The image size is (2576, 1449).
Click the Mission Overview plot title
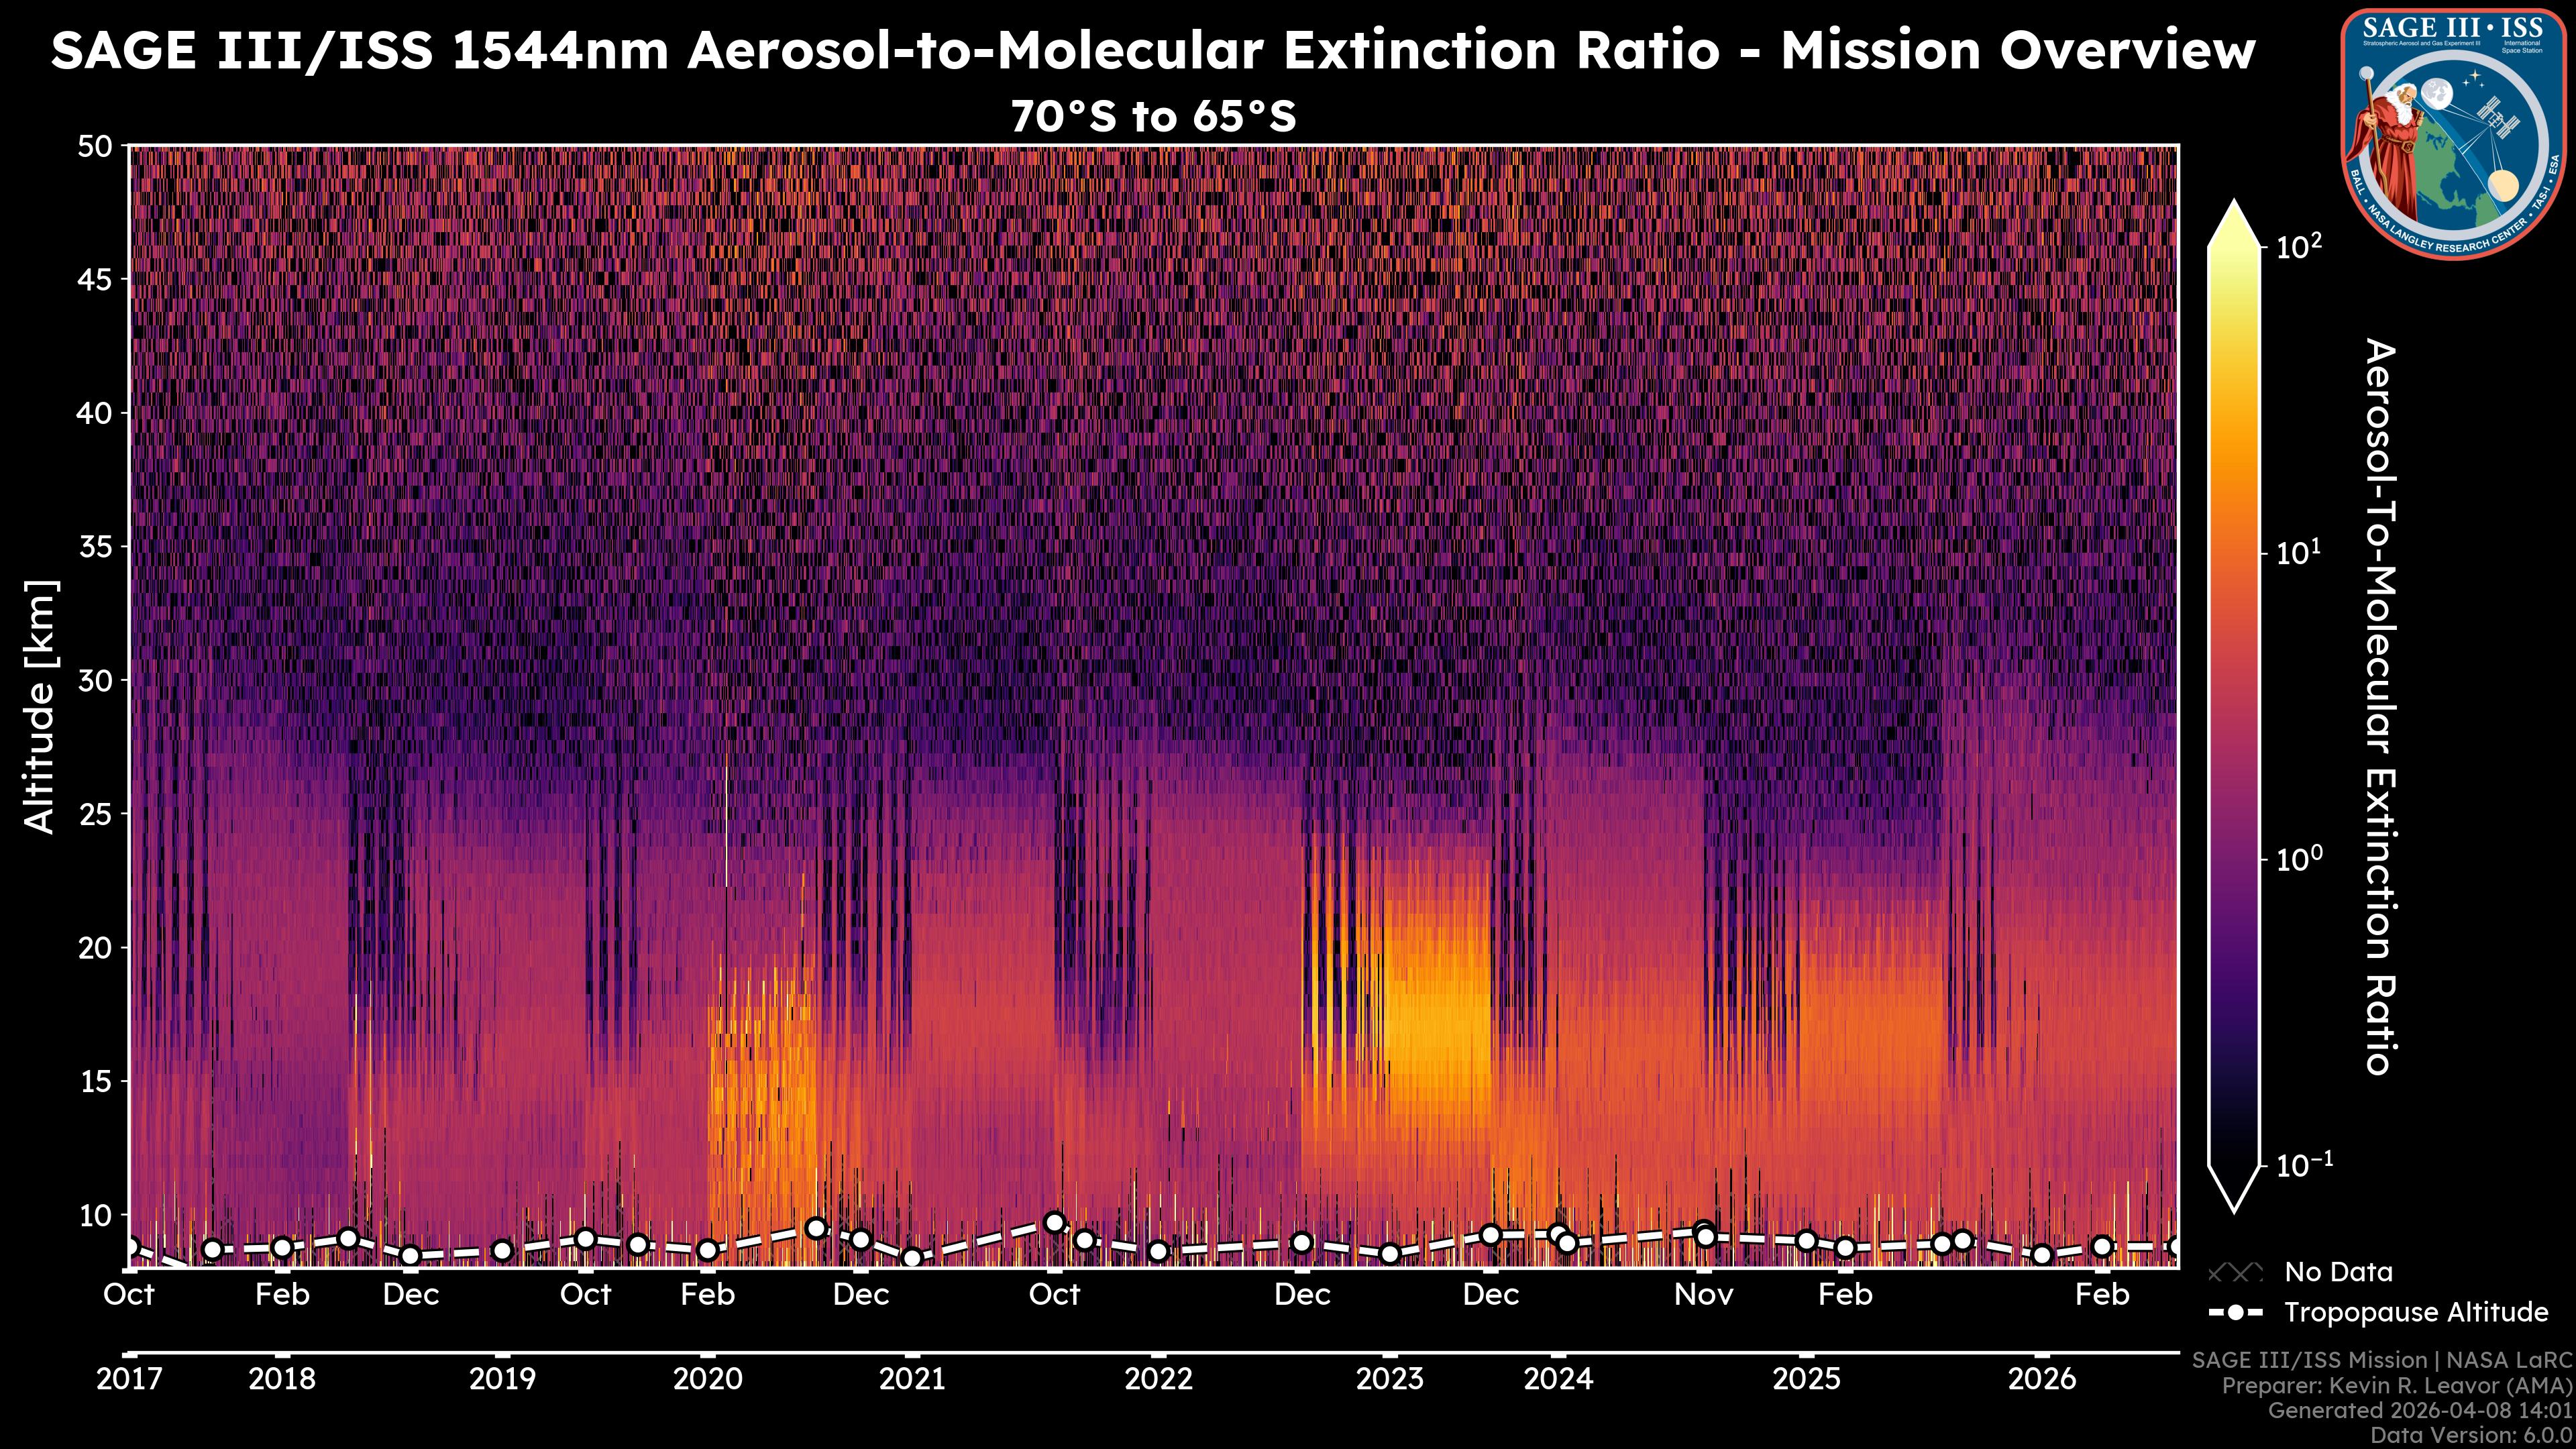click(1153, 50)
